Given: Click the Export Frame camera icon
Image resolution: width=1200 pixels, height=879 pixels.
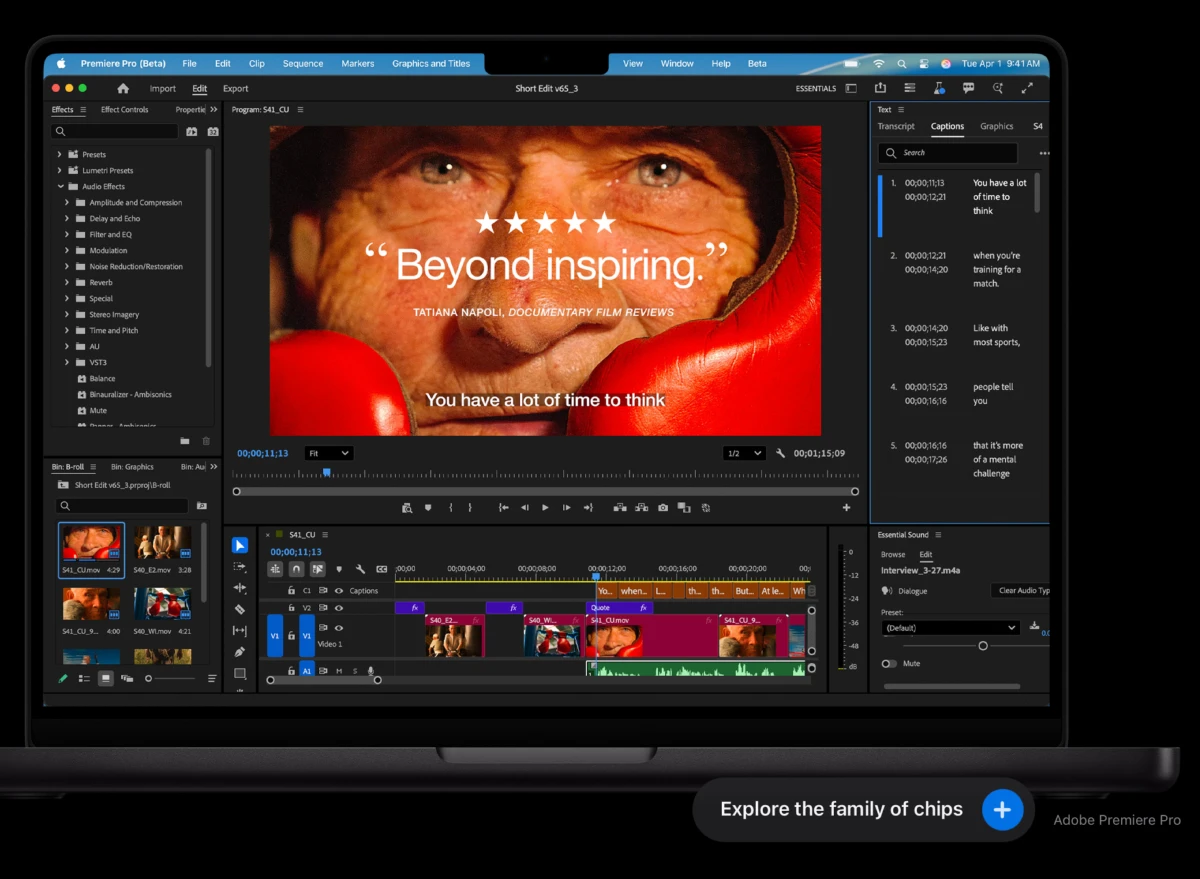Looking at the screenshot, I should tap(663, 508).
